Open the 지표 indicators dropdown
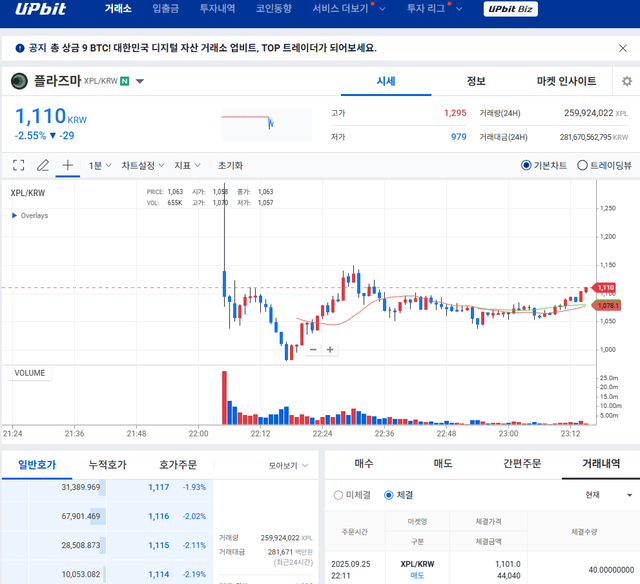Screen dimensions: 640x584 (187, 165)
